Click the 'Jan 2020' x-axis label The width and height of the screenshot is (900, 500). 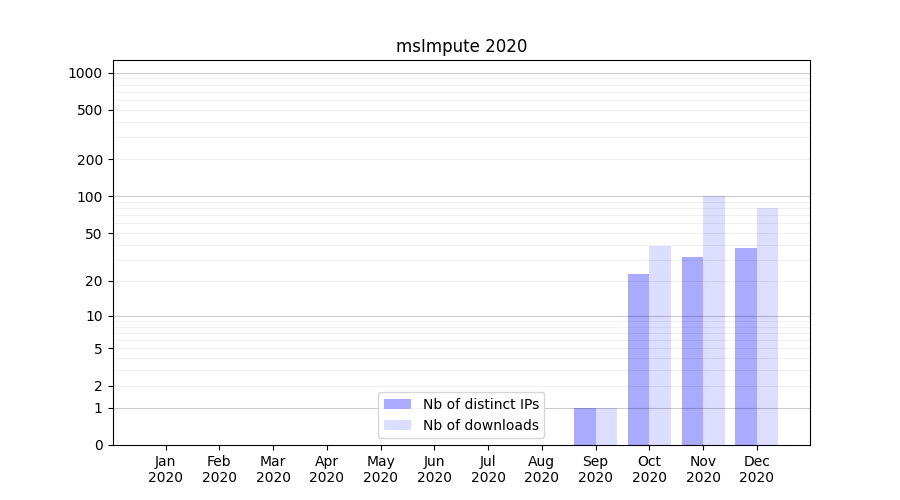[165, 469]
